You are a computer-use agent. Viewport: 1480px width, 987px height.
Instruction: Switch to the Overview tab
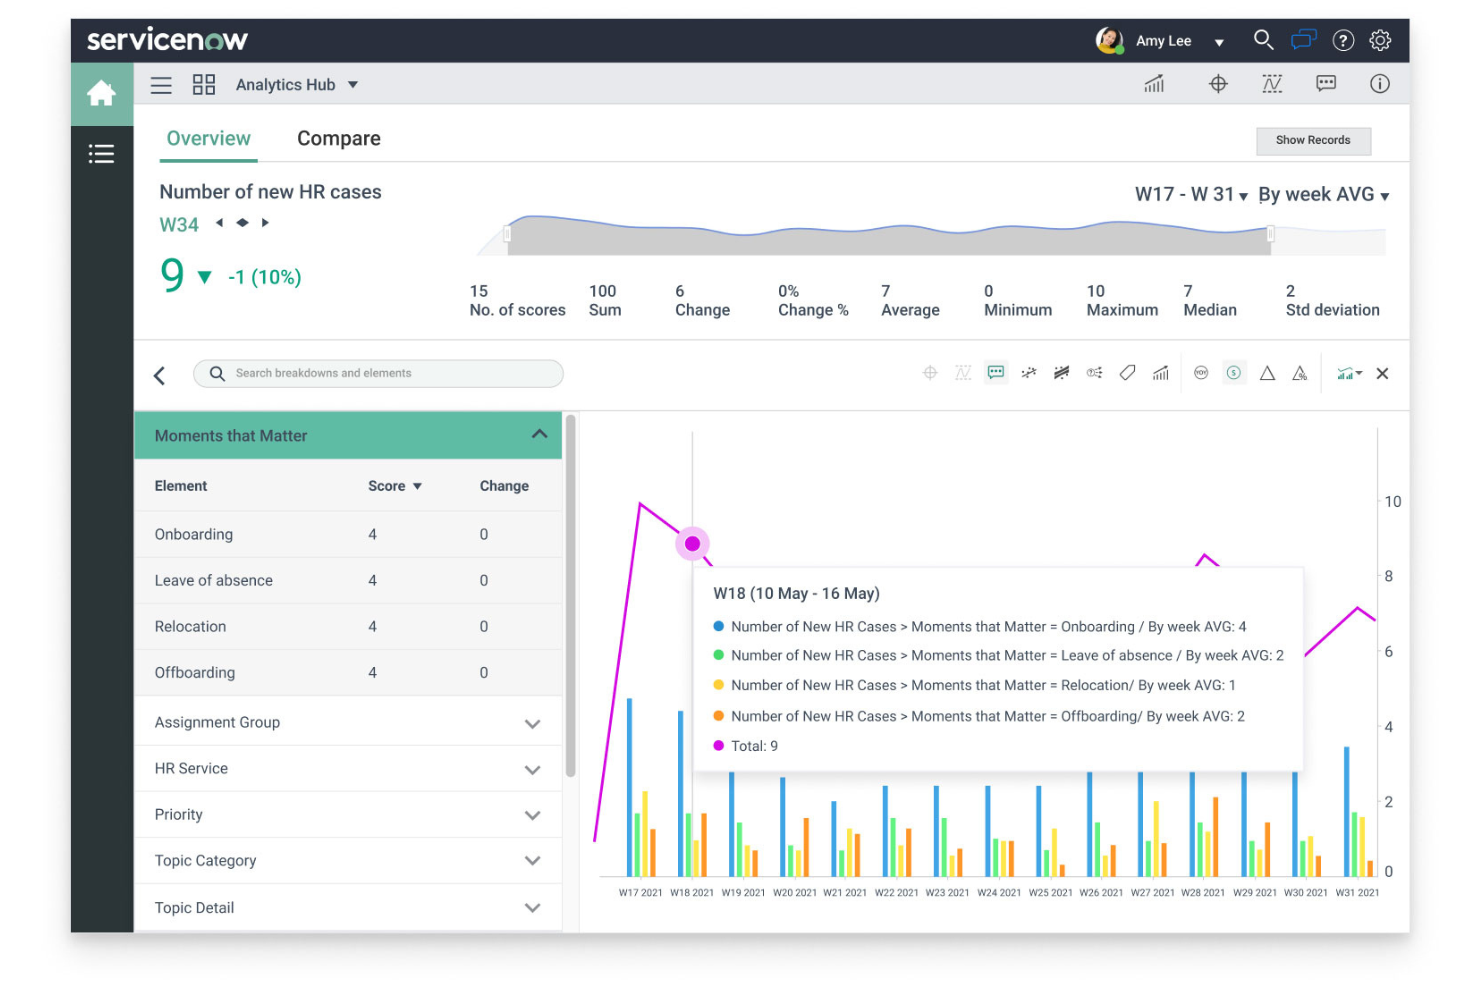[209, 139]
